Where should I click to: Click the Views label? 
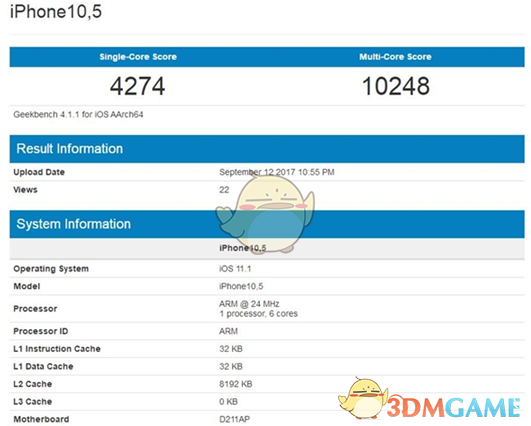[x=25, y=190]
